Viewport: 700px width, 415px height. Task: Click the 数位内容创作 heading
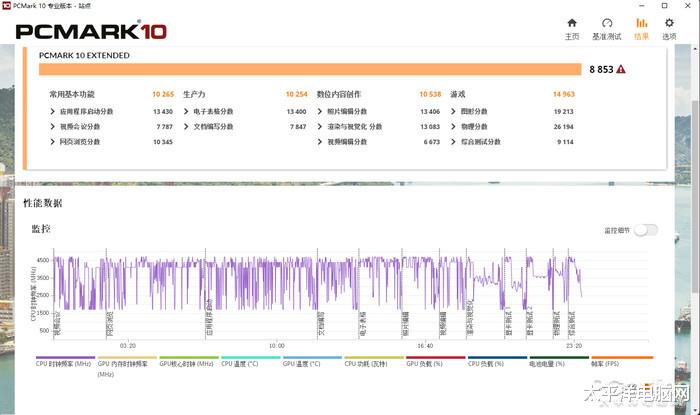click(x=338, y=94)
